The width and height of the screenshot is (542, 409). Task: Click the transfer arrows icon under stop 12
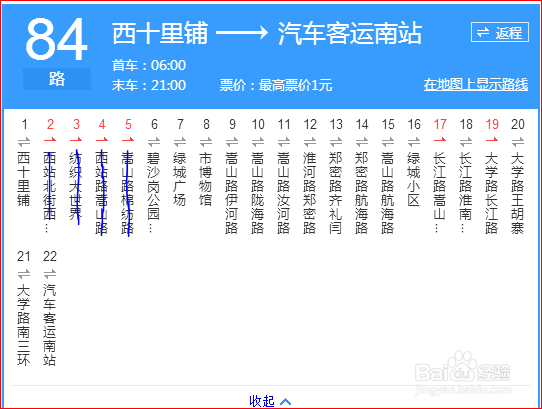[x=310, y=142]
